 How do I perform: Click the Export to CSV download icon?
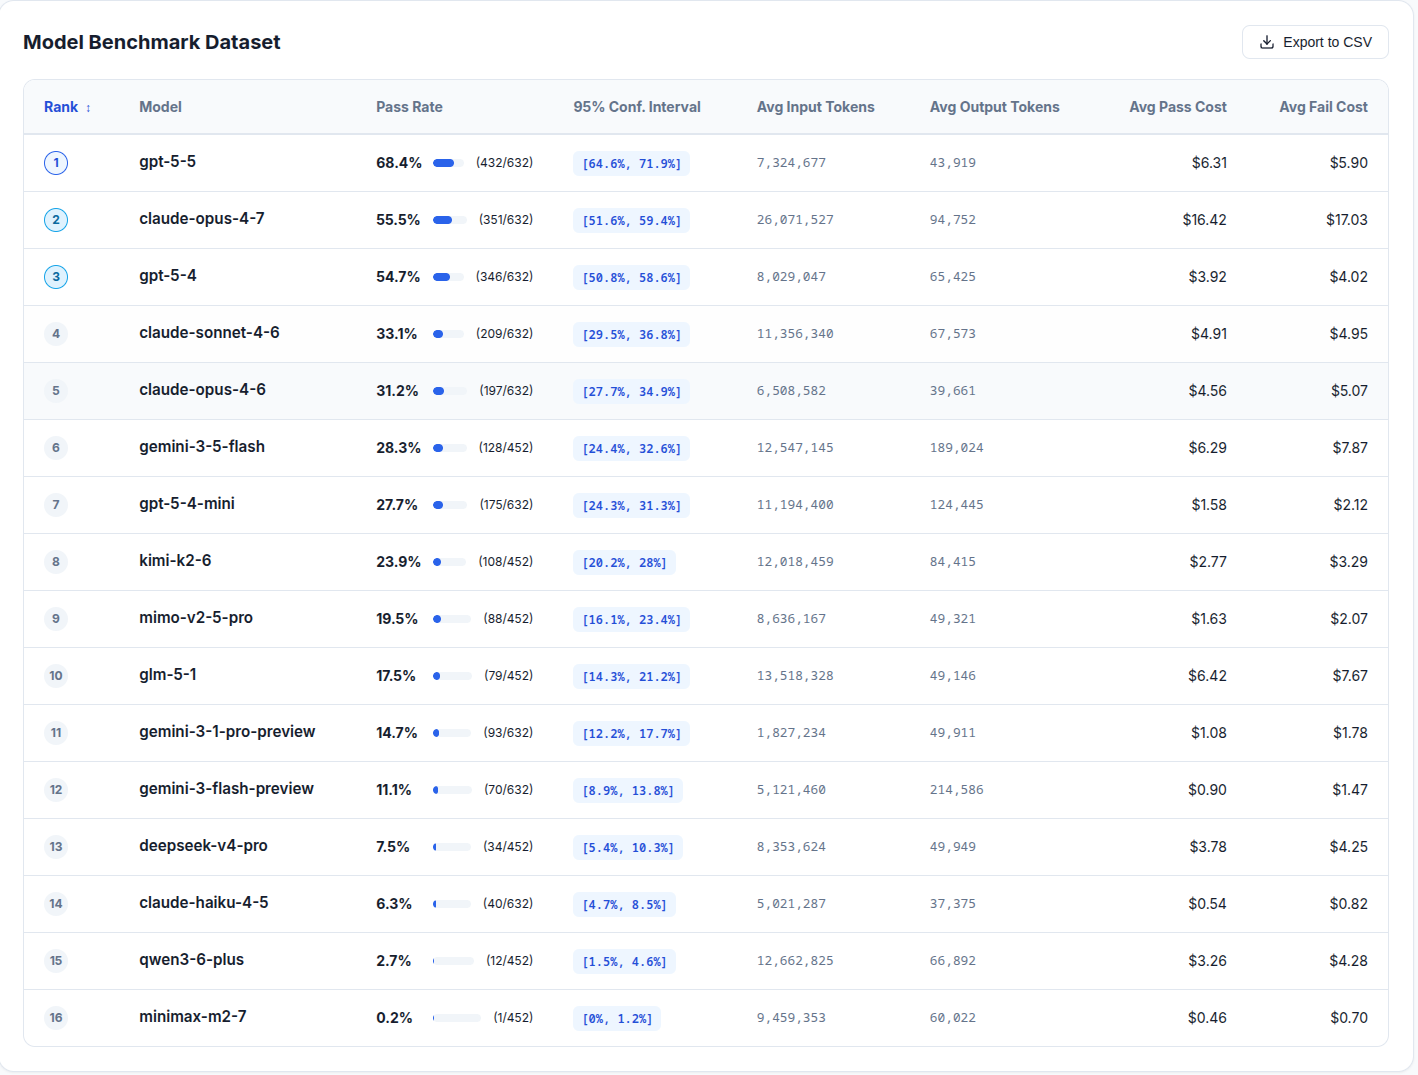[x=1267, y=42]
